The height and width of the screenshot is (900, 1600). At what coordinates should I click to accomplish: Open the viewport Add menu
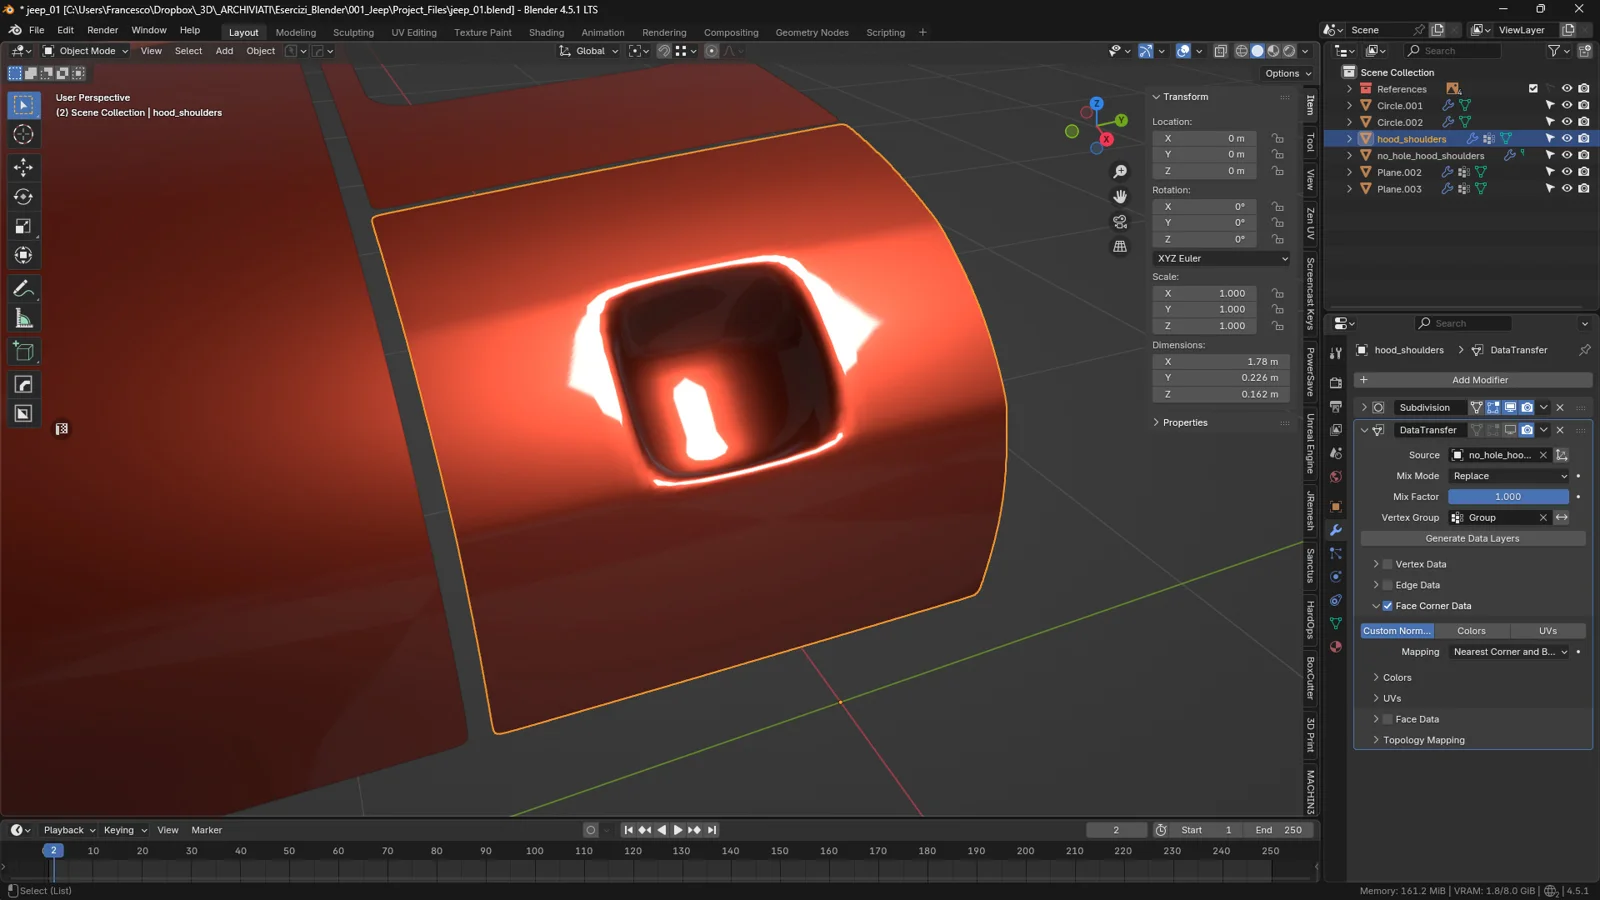coord(224,51)
